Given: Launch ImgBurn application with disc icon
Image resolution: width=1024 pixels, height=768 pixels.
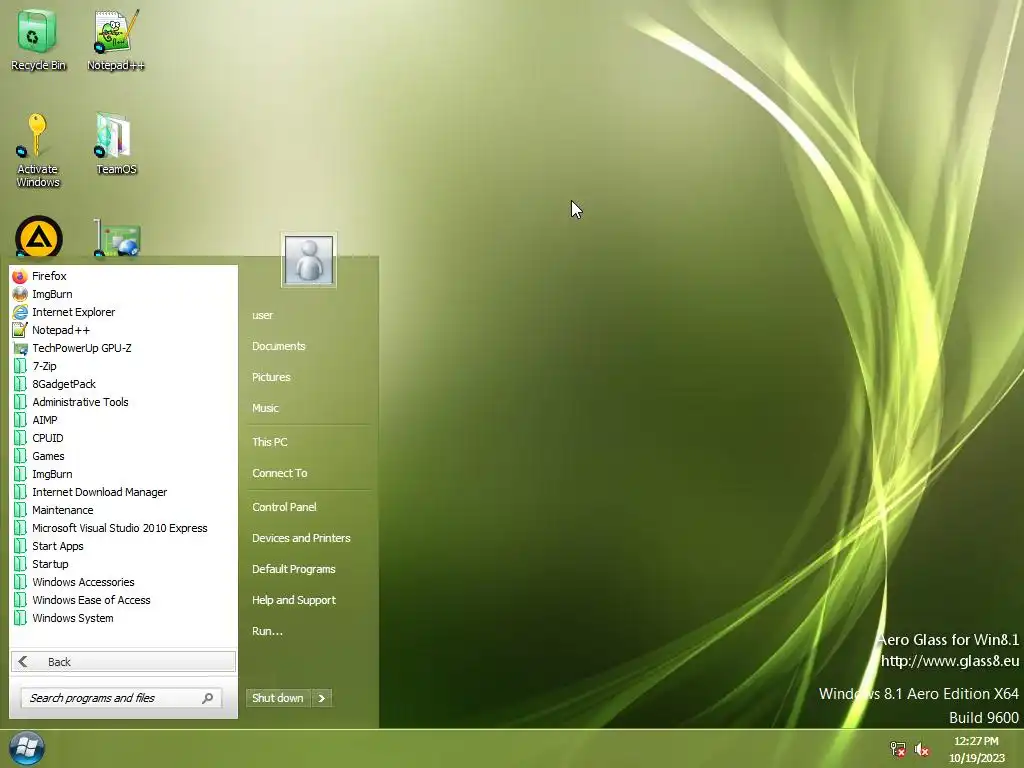Looking at the screenshot, I should tap(124, 294).
